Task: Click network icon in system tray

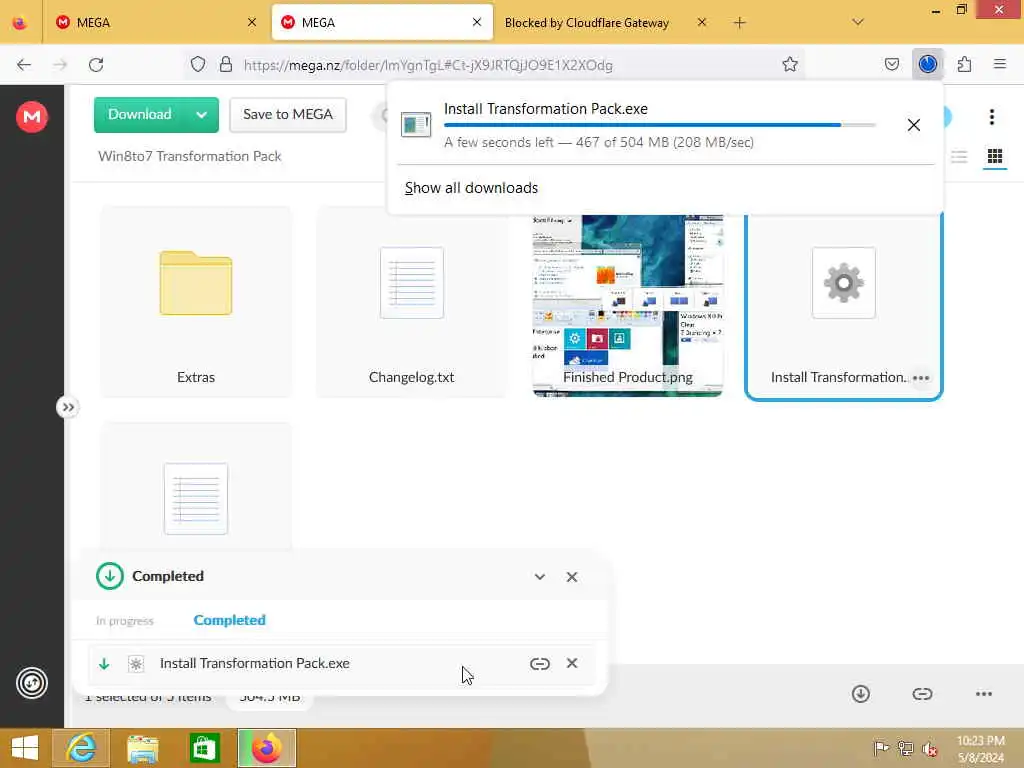Action: point(905,748)
